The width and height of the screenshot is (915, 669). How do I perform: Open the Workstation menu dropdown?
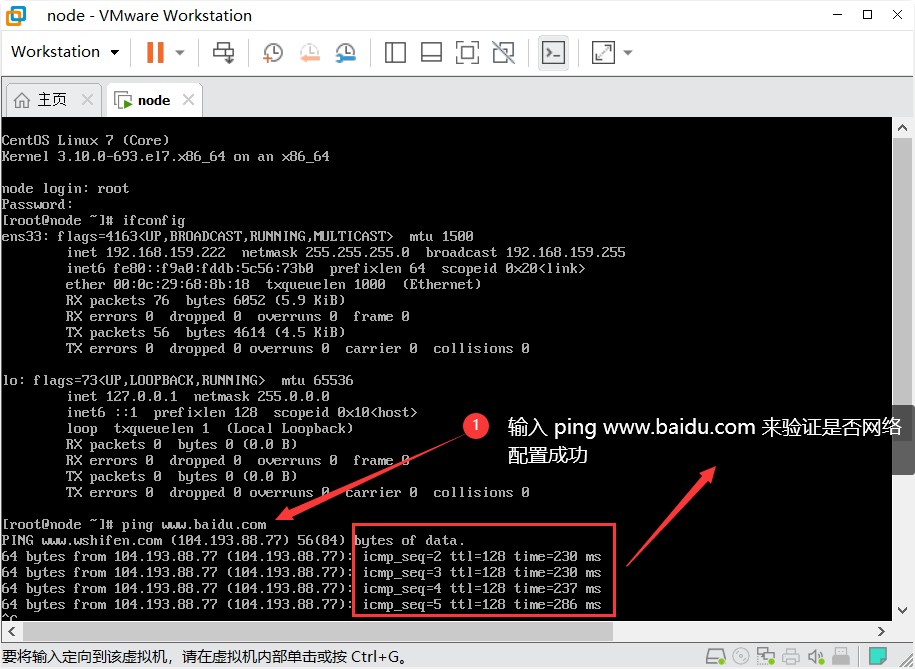(x=65, y=52)
